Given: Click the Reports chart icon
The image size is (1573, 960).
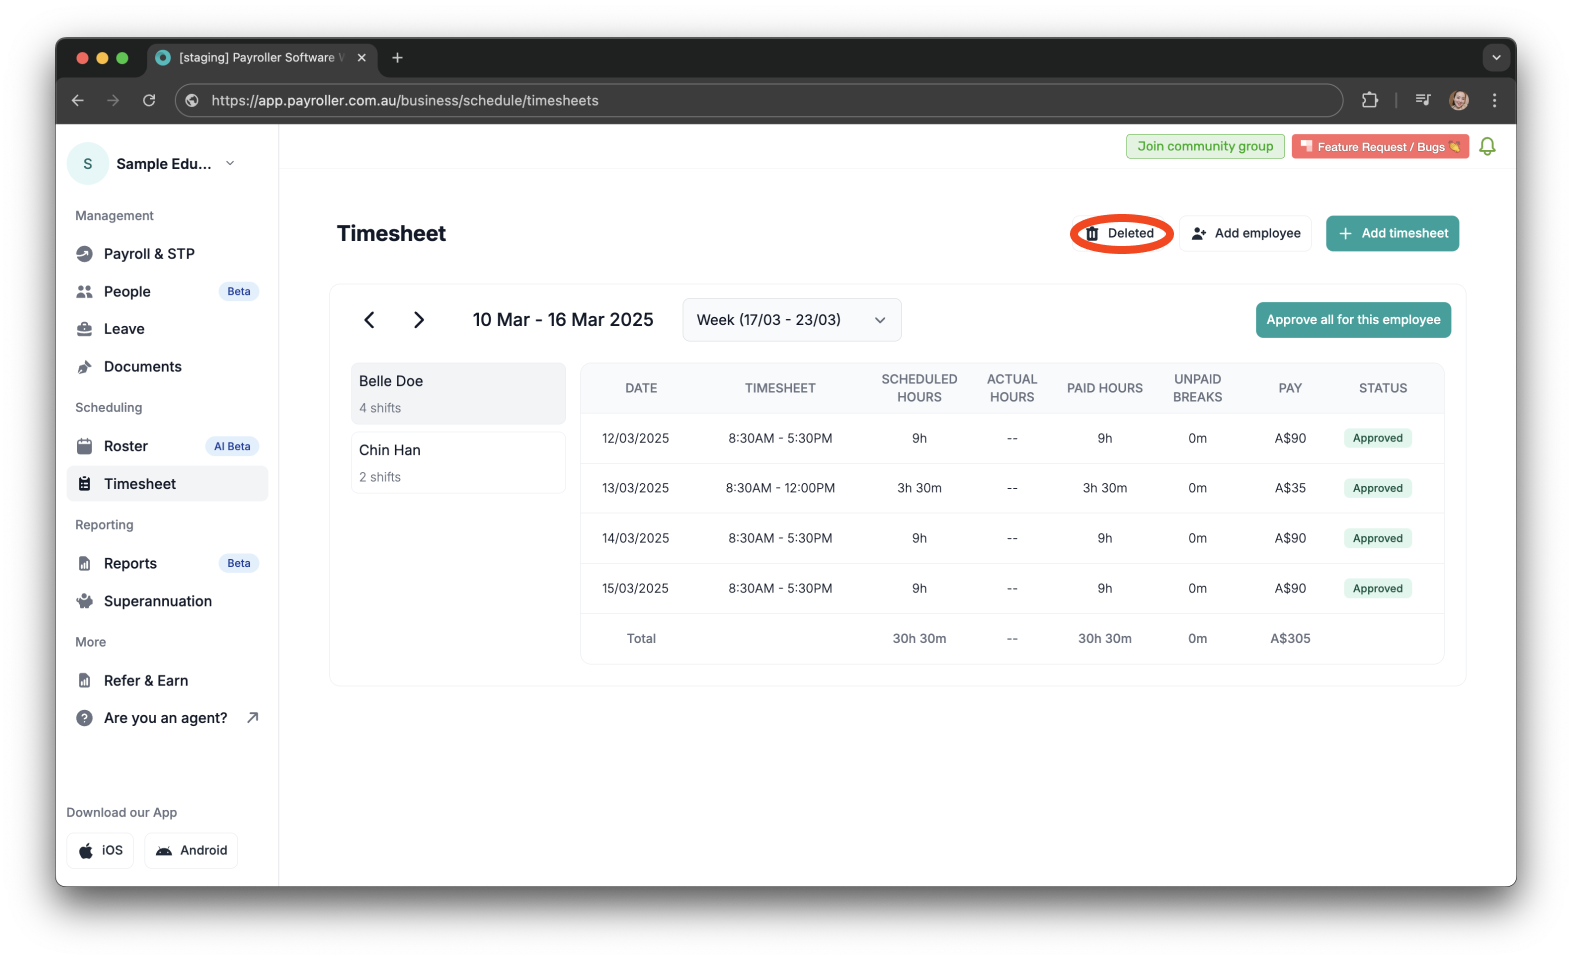Looking at the screenshot, I should (85, 564).
